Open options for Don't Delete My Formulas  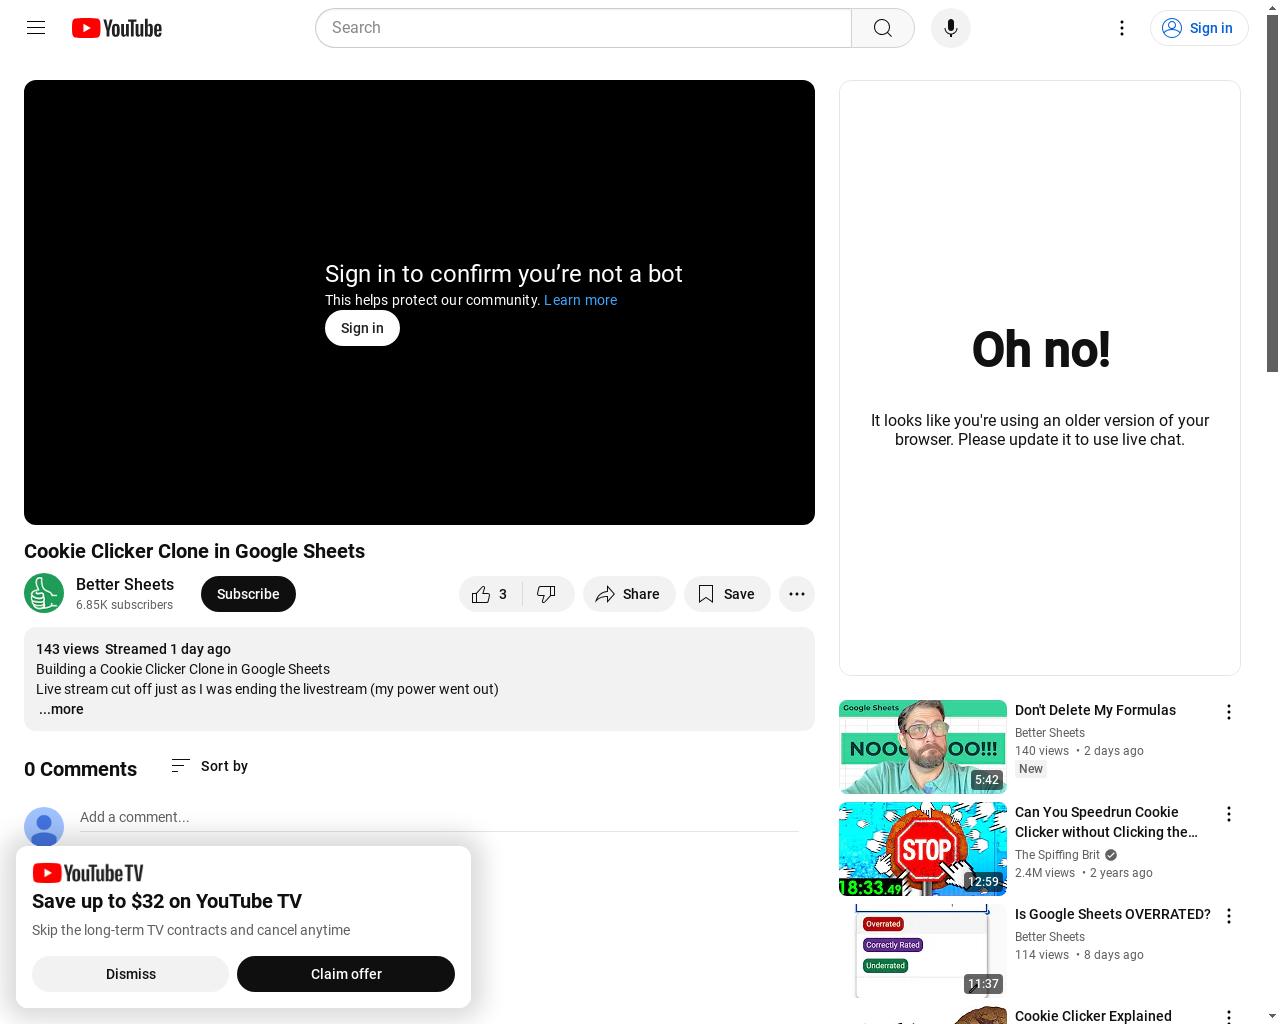(x=1229, y=712)
